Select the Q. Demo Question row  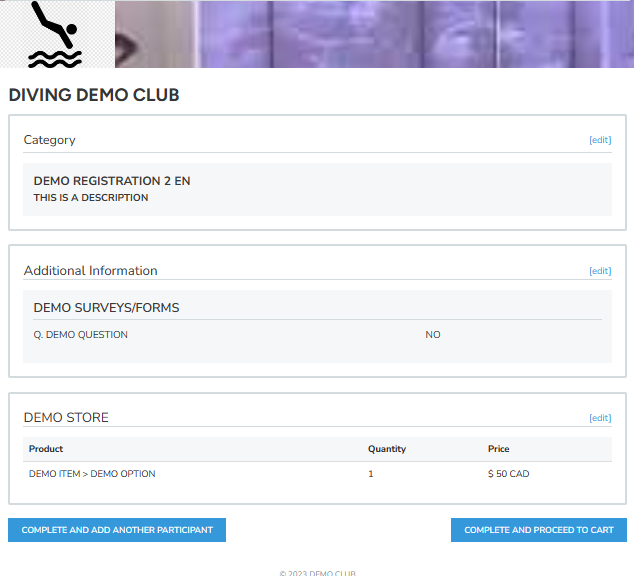pos(81,335)
